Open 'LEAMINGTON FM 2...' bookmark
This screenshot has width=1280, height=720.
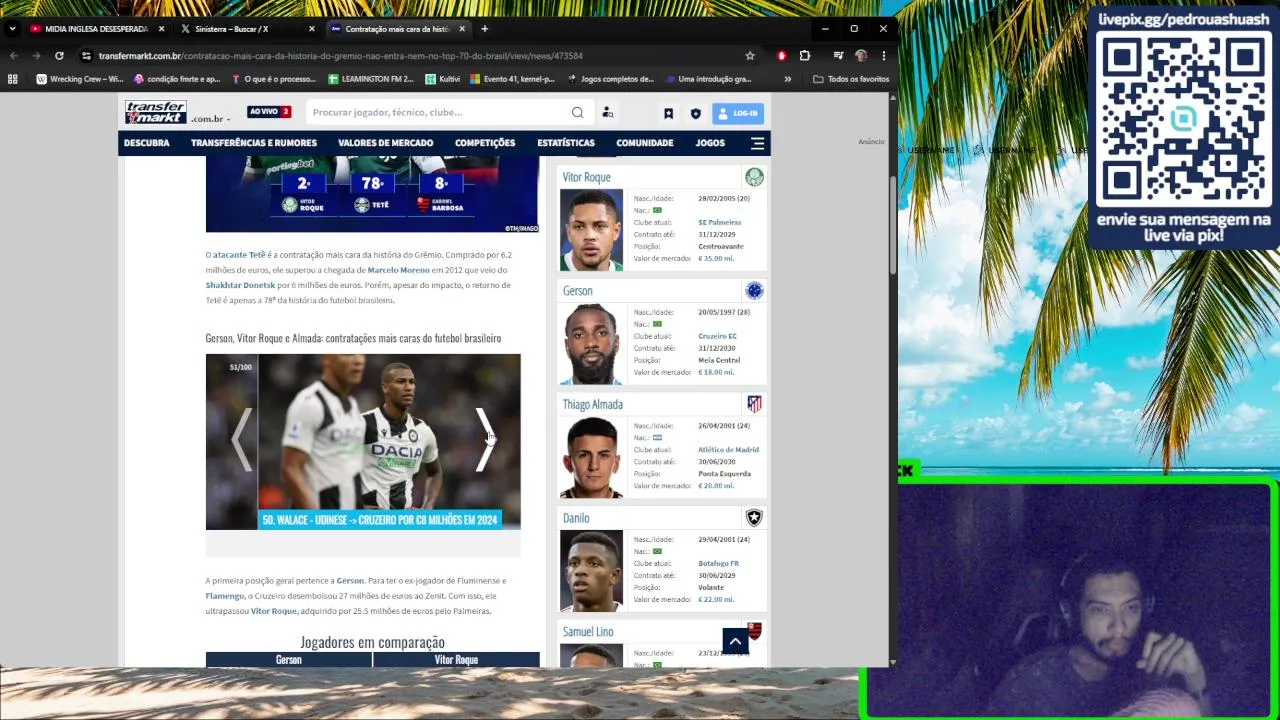tap(370, 79)
